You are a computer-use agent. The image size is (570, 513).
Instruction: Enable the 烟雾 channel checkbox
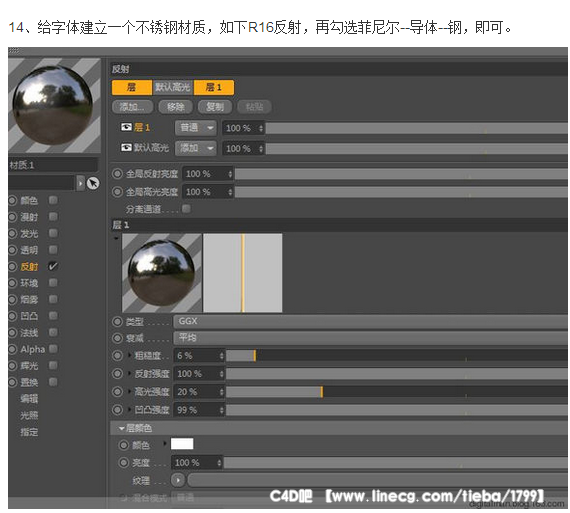coord(53,299)
